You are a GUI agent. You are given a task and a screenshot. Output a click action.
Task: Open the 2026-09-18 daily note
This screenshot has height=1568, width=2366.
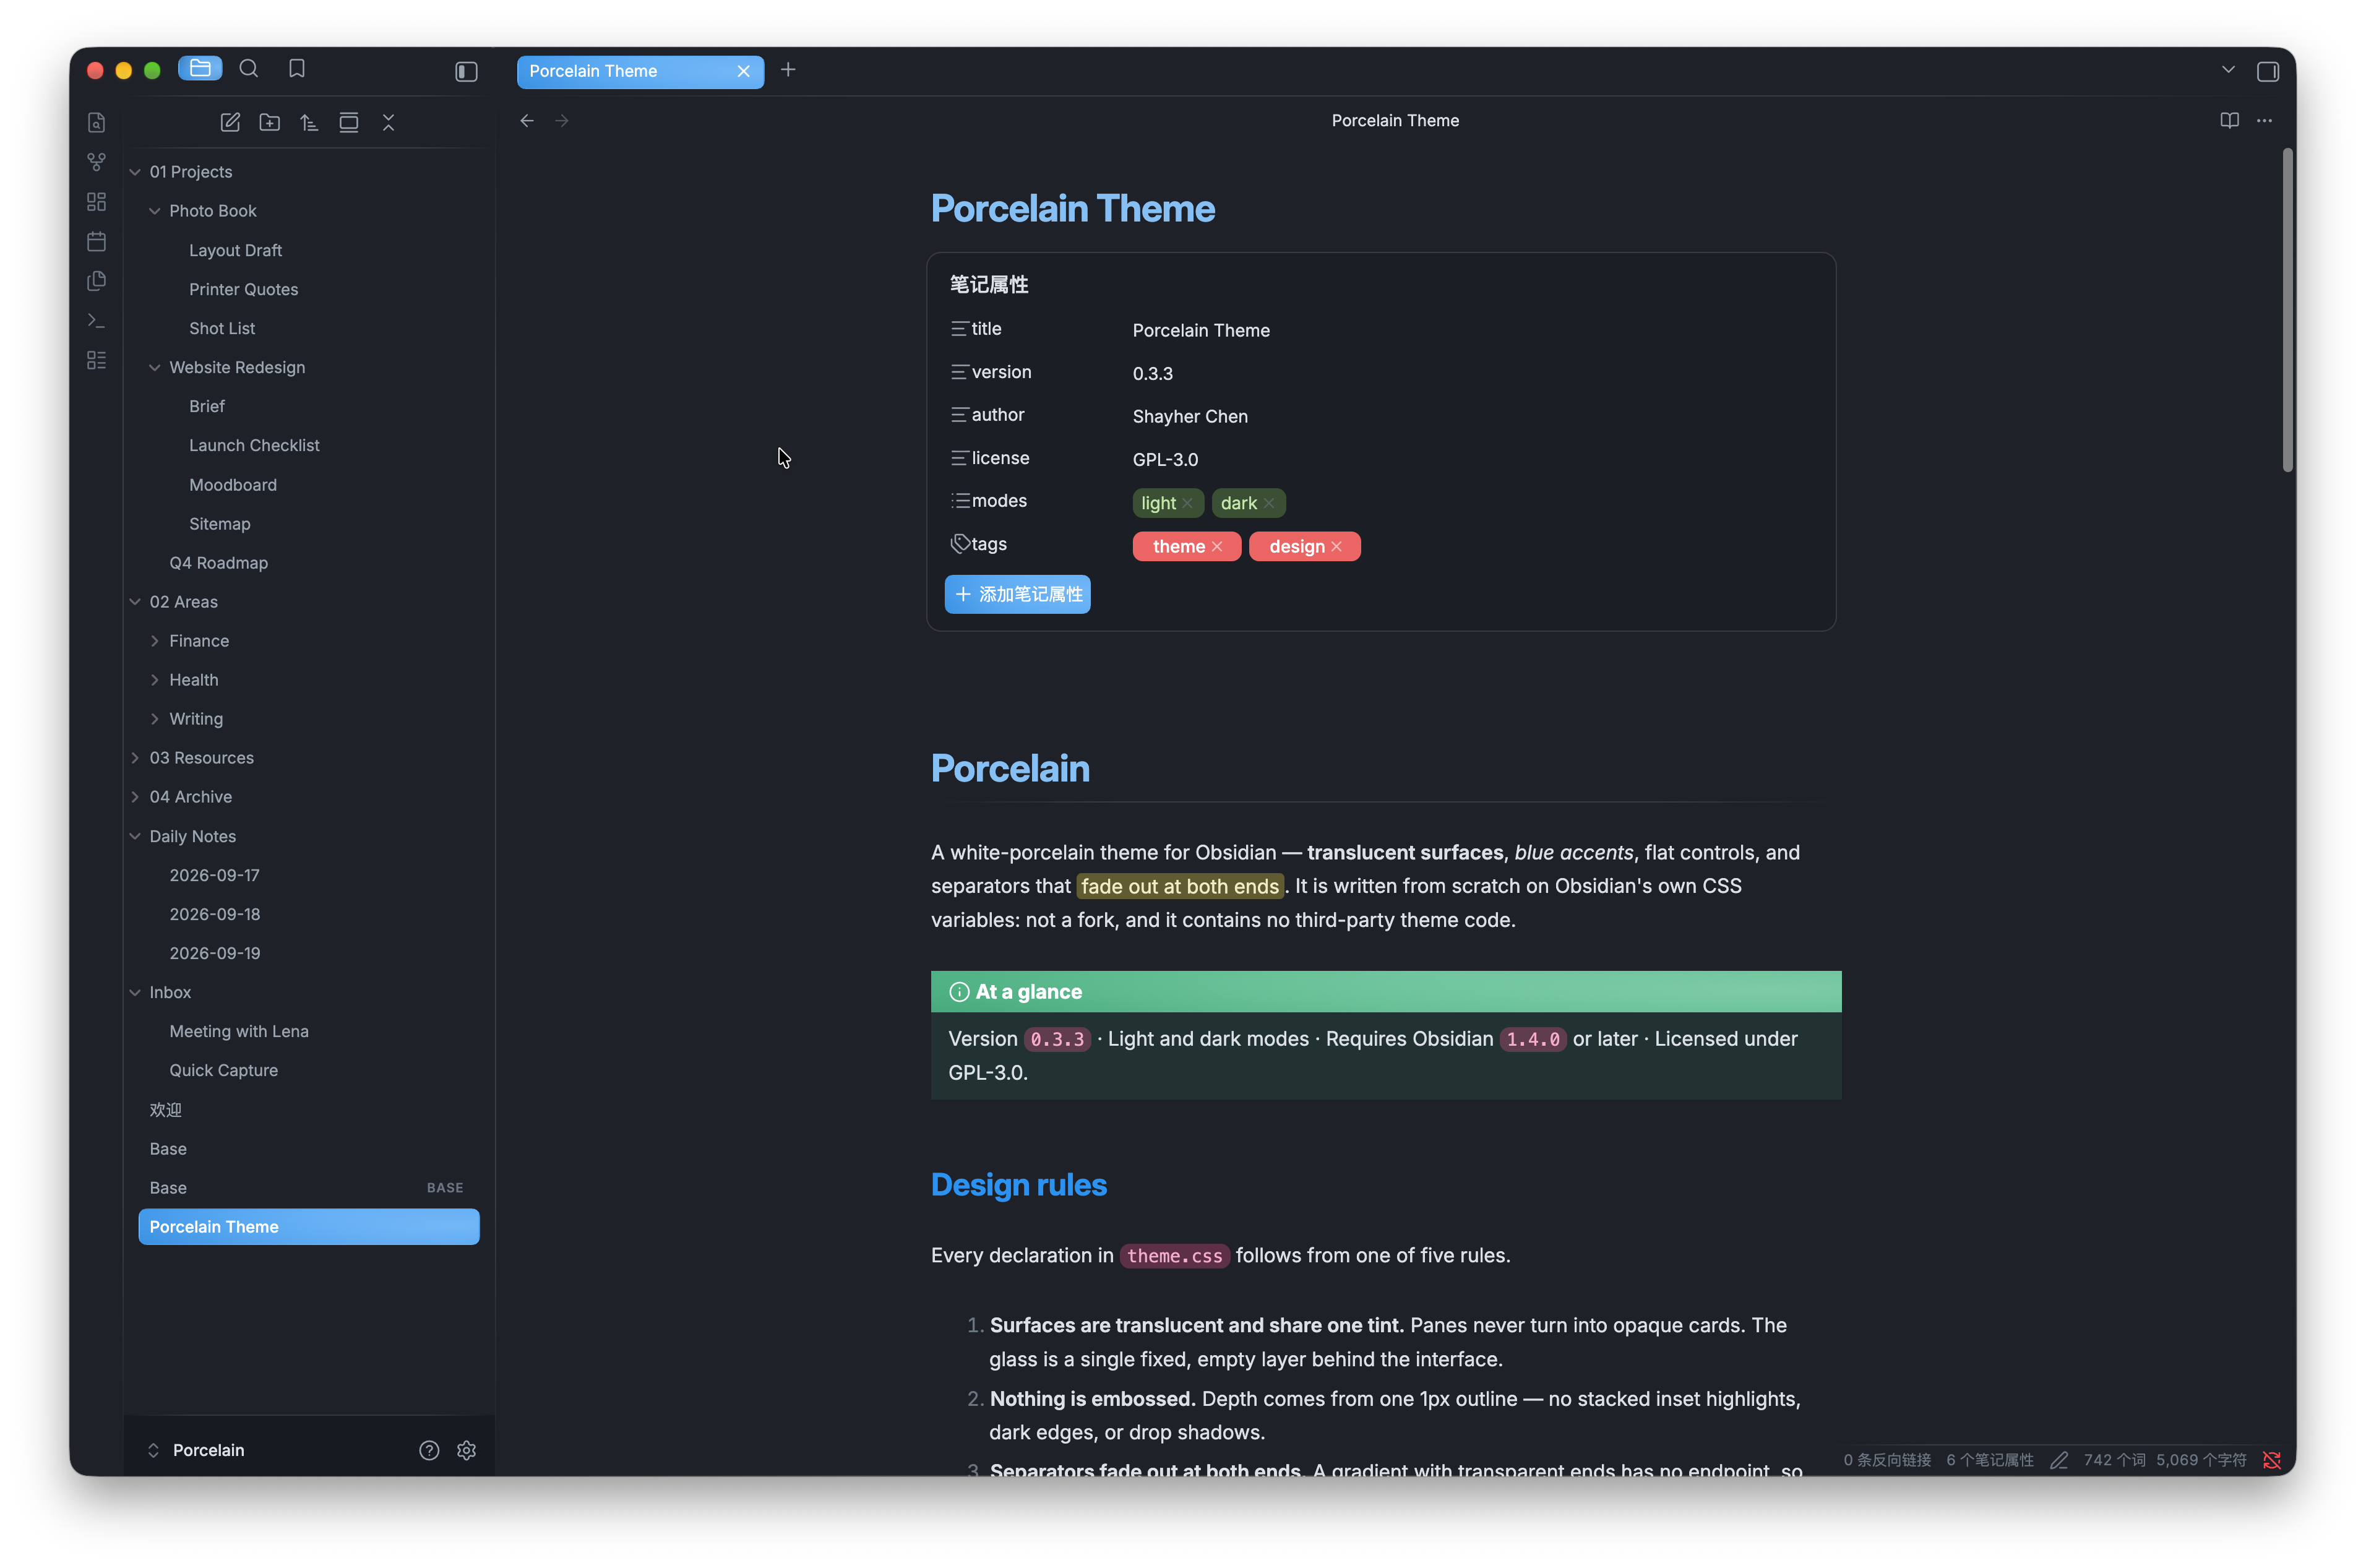(x=309, y=914)
